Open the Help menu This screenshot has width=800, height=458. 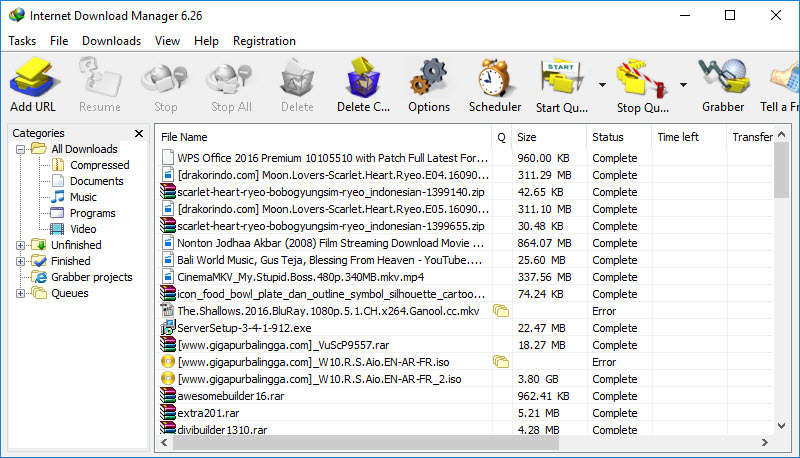206,41
